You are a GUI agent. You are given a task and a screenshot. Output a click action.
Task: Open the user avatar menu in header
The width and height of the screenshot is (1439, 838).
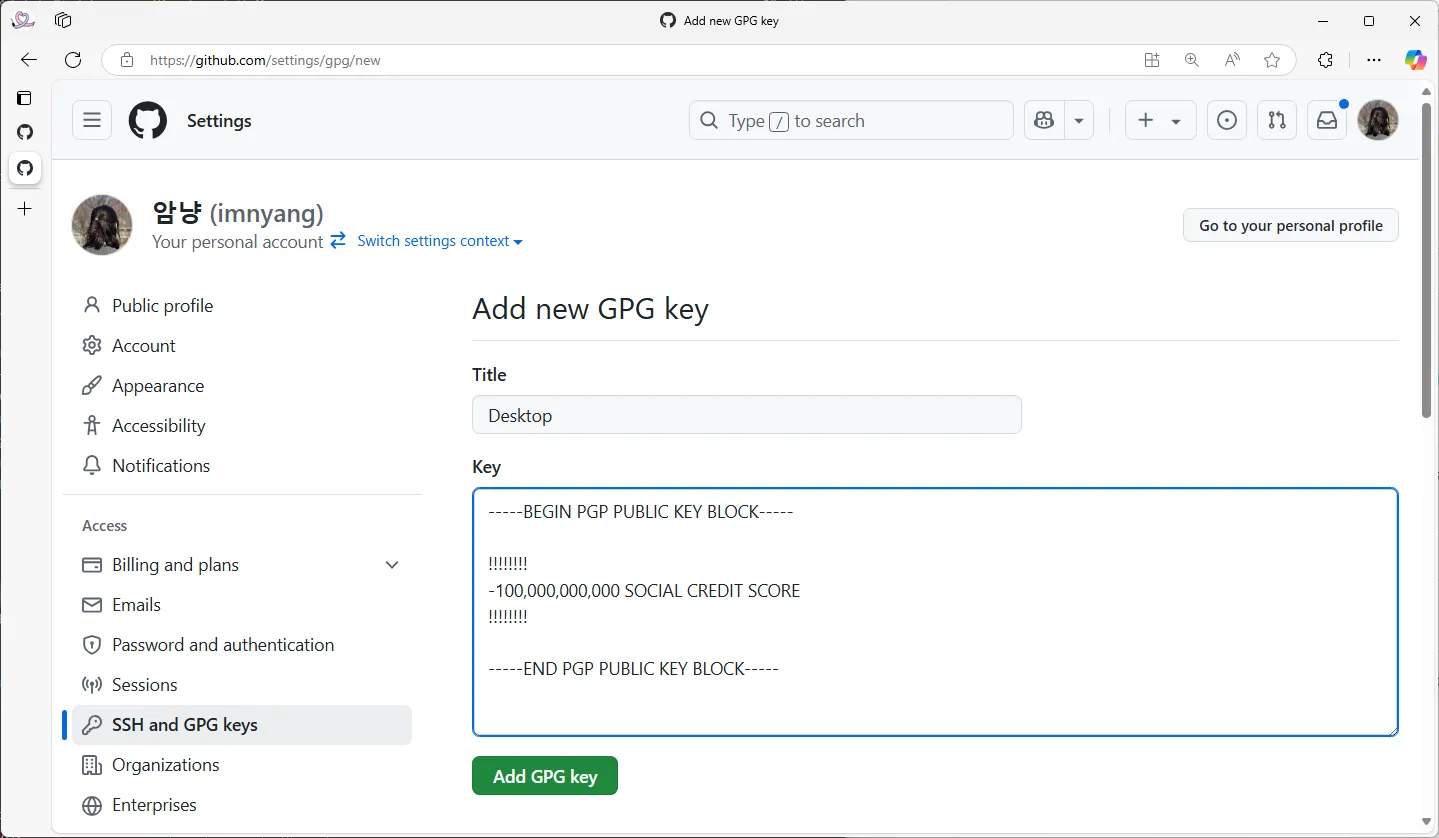point(1377,121)
